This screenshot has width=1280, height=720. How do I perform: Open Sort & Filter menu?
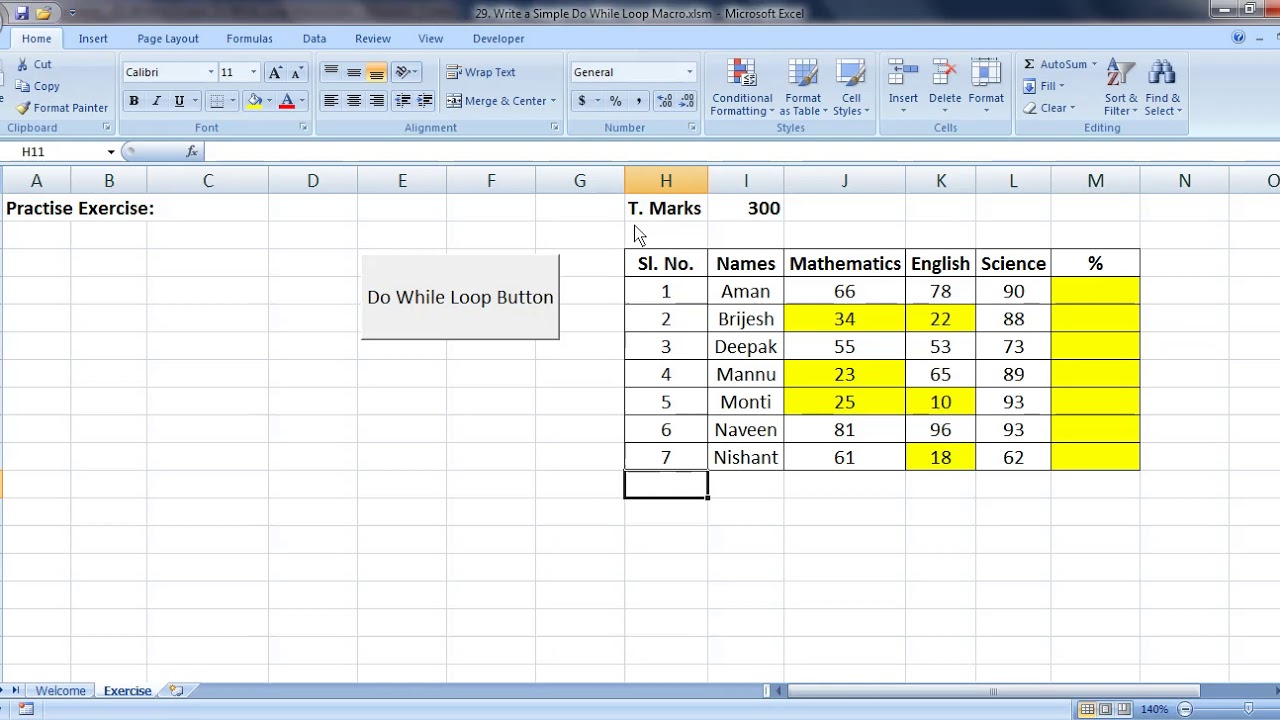point(1121,88)
